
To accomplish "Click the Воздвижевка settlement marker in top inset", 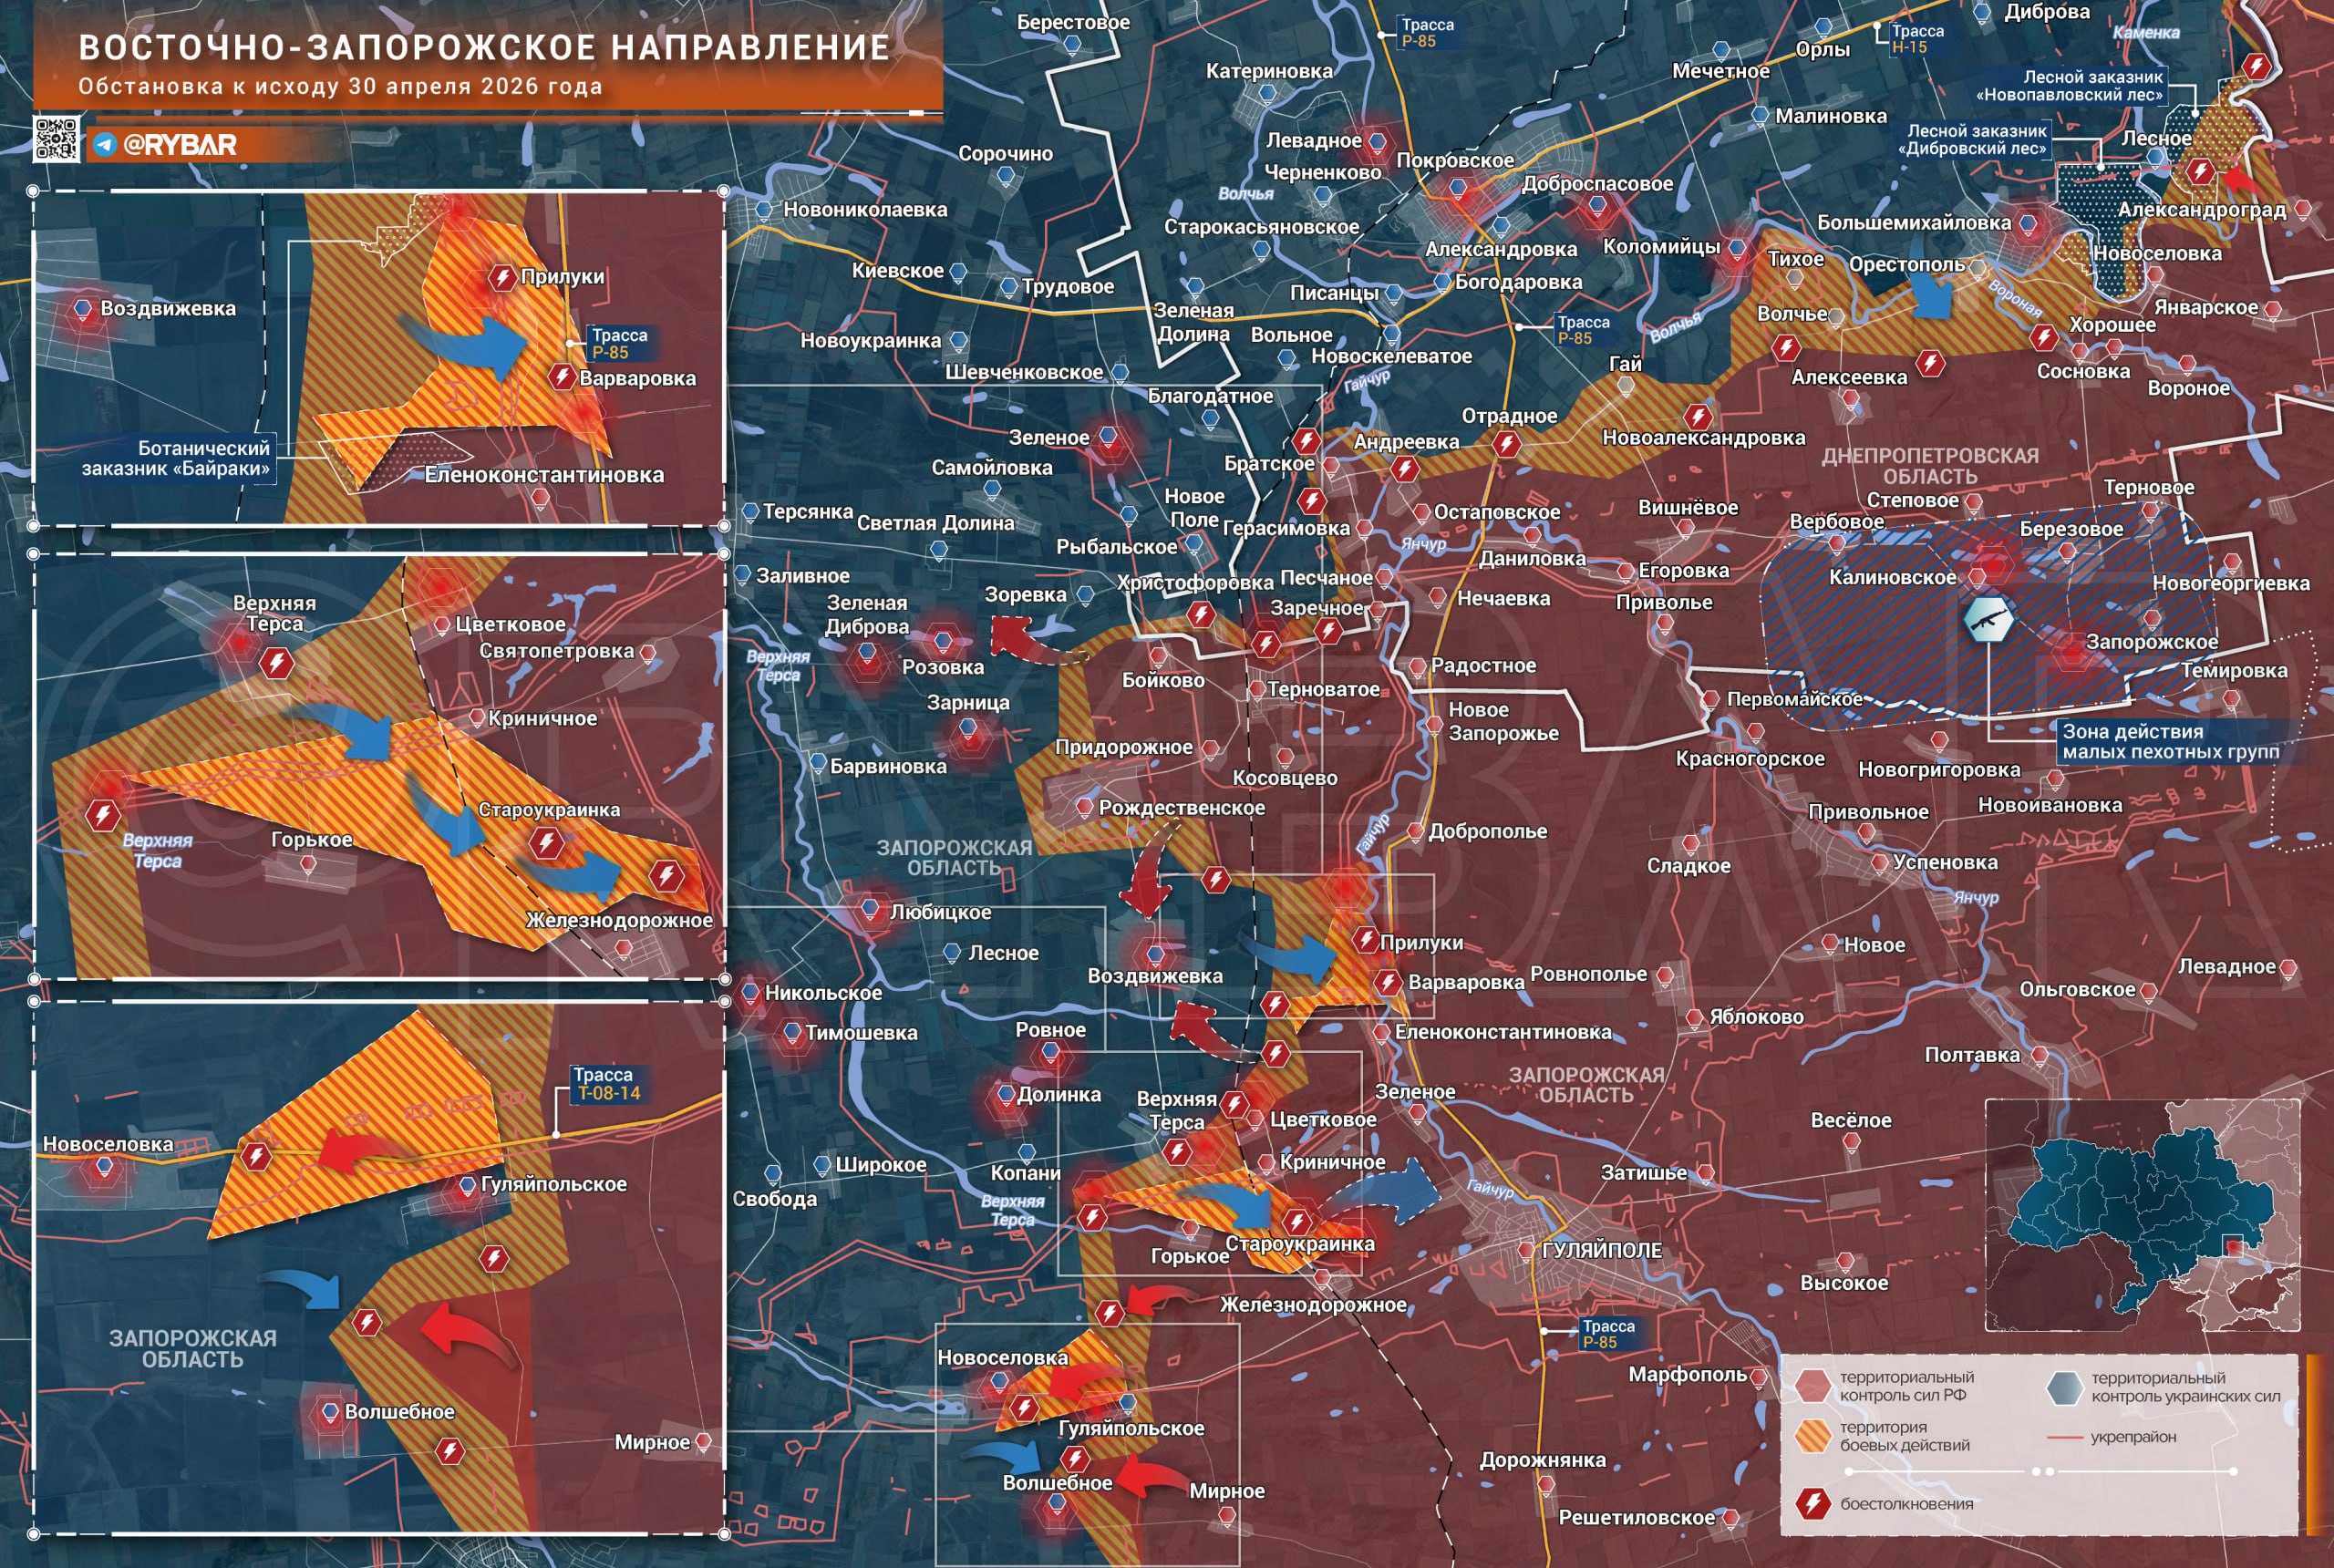I will coord(84,309).
